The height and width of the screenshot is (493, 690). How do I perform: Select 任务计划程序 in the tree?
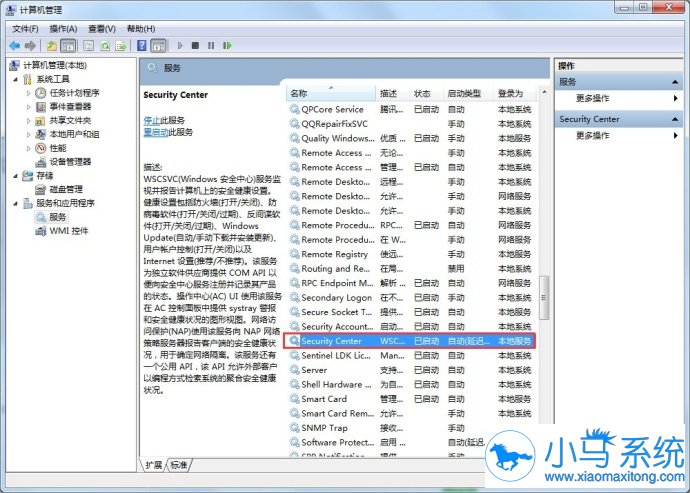[x=74, y=93]
